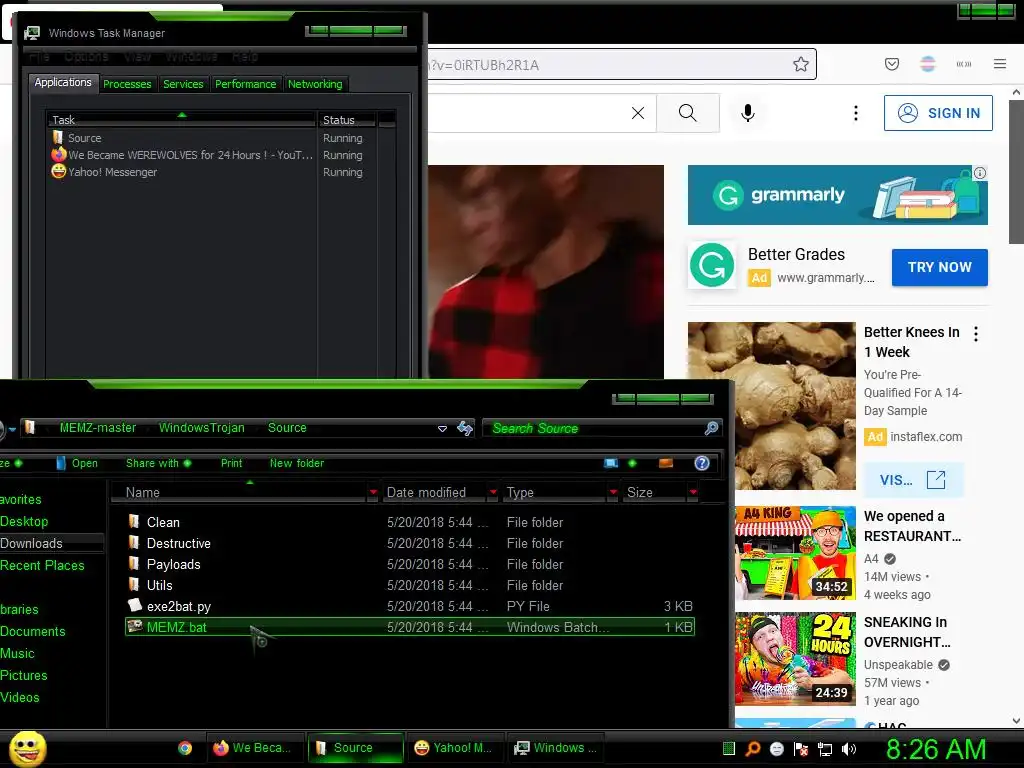Refresh the Explorer folder view
Image resolution: width=1024 pixels, height=768 pixels.
tap(464, 428)
